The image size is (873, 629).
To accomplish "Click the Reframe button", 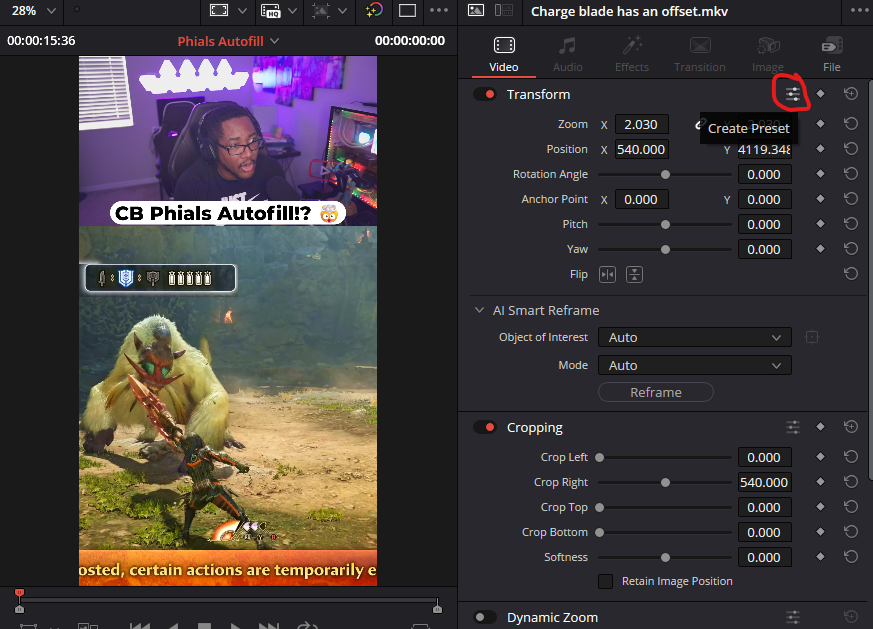I will click(x=656, y=392).
